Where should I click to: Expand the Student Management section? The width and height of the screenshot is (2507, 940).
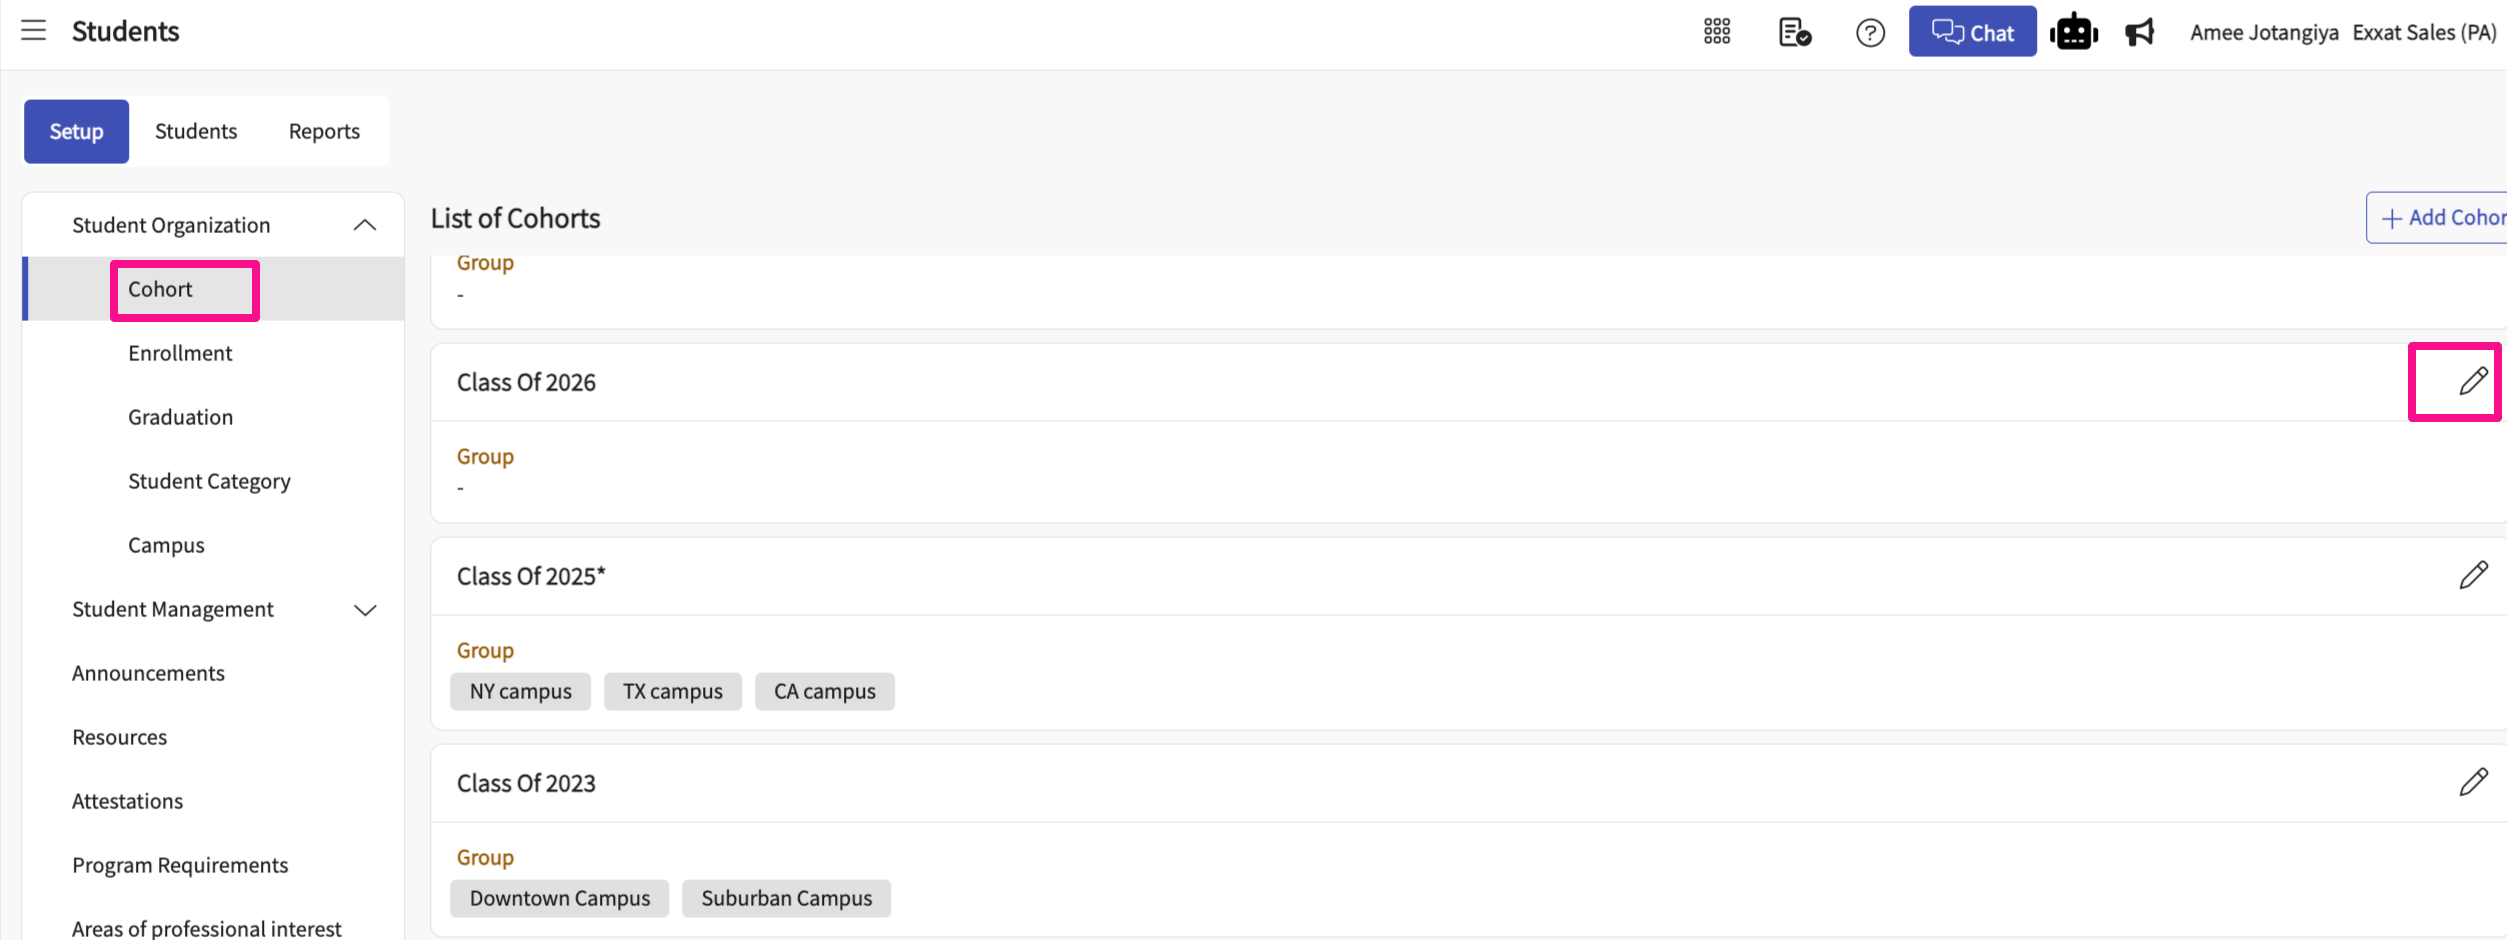pos(365,610)
